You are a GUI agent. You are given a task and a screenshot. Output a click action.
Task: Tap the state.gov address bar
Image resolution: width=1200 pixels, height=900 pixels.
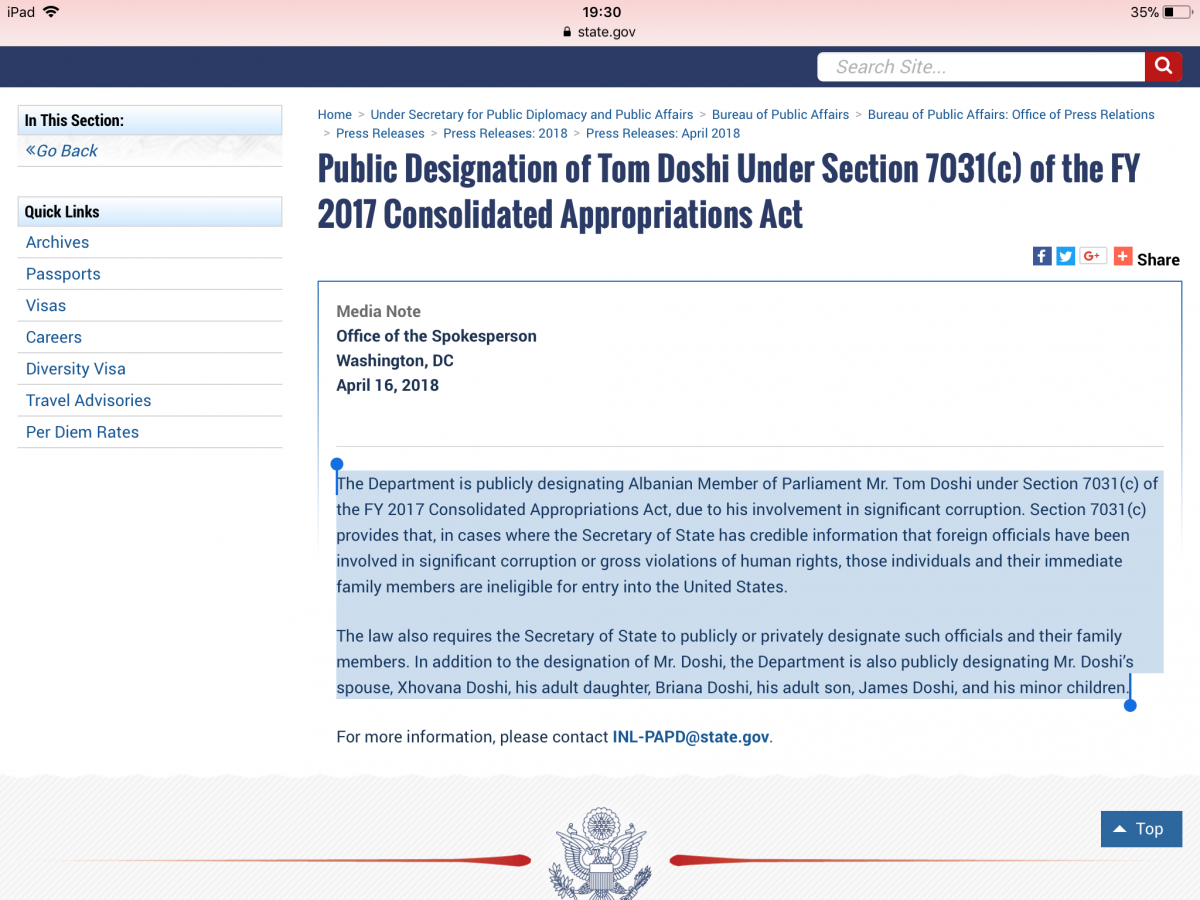pos(600,32)
